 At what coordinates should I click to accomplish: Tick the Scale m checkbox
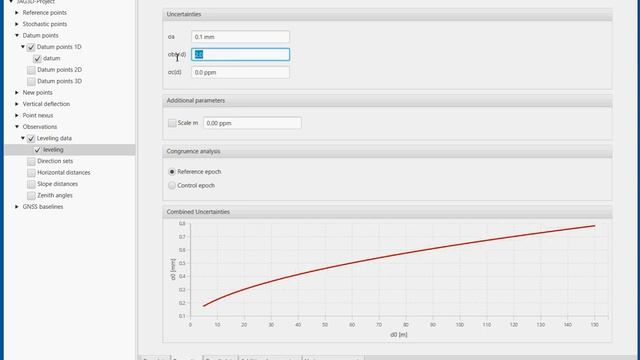pos(172,123)
